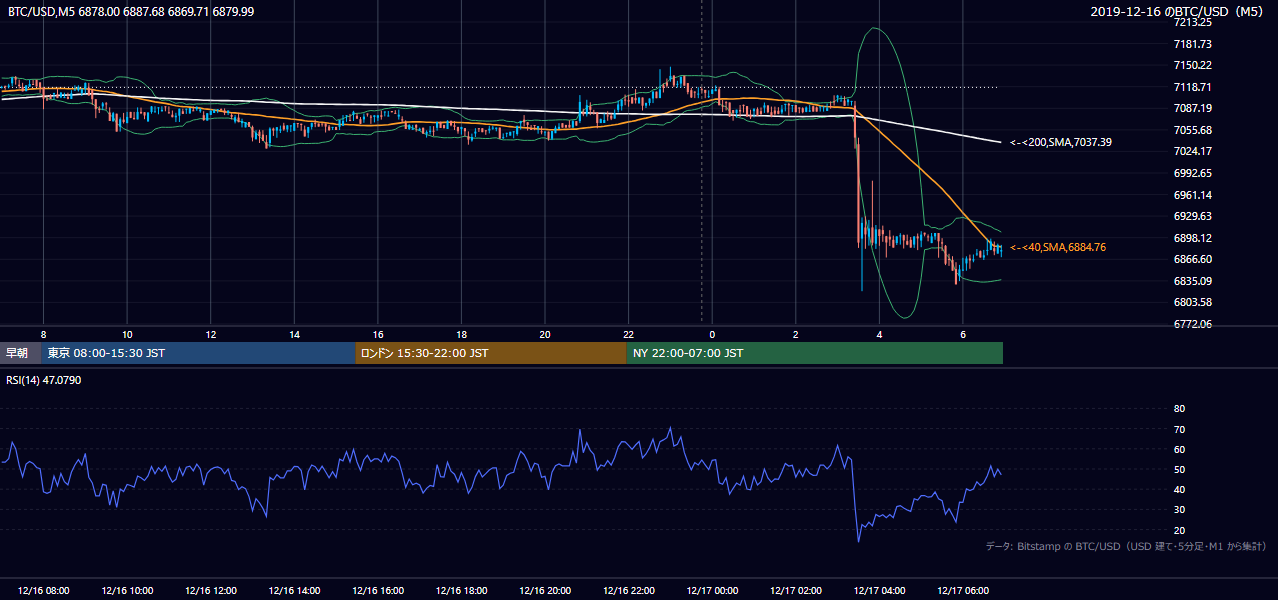Screen dimensions: 1278x600
Task: Click the 12/16 14:00 date label
Action: pos(294,591)
